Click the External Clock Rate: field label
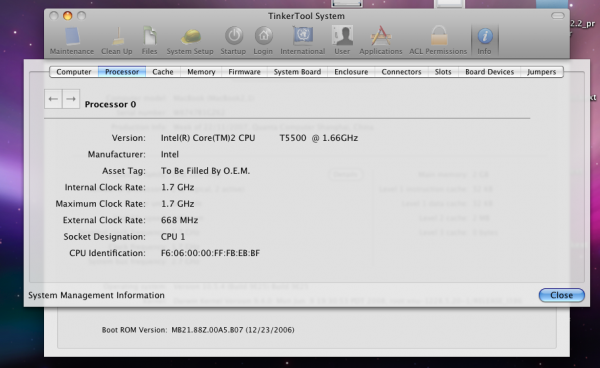600x368 pixels. pos(104,220)
